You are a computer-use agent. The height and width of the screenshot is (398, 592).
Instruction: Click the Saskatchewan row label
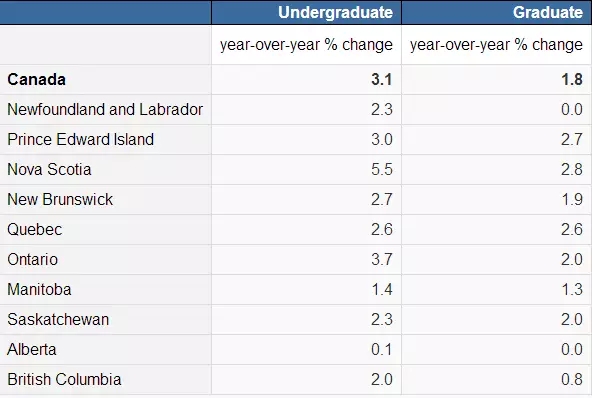pyautogui.click(x=58, y=319)
